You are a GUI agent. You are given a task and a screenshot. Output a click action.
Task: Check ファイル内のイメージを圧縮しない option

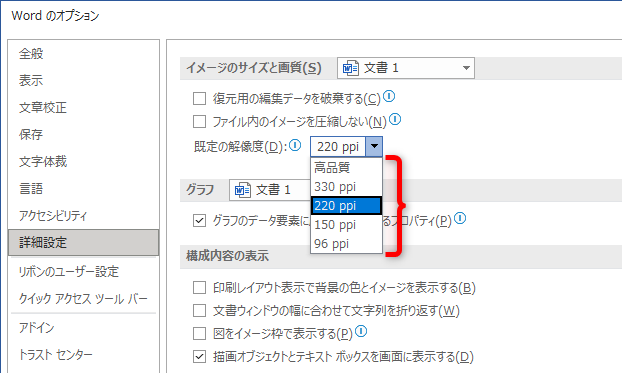(x=199, y=121)
